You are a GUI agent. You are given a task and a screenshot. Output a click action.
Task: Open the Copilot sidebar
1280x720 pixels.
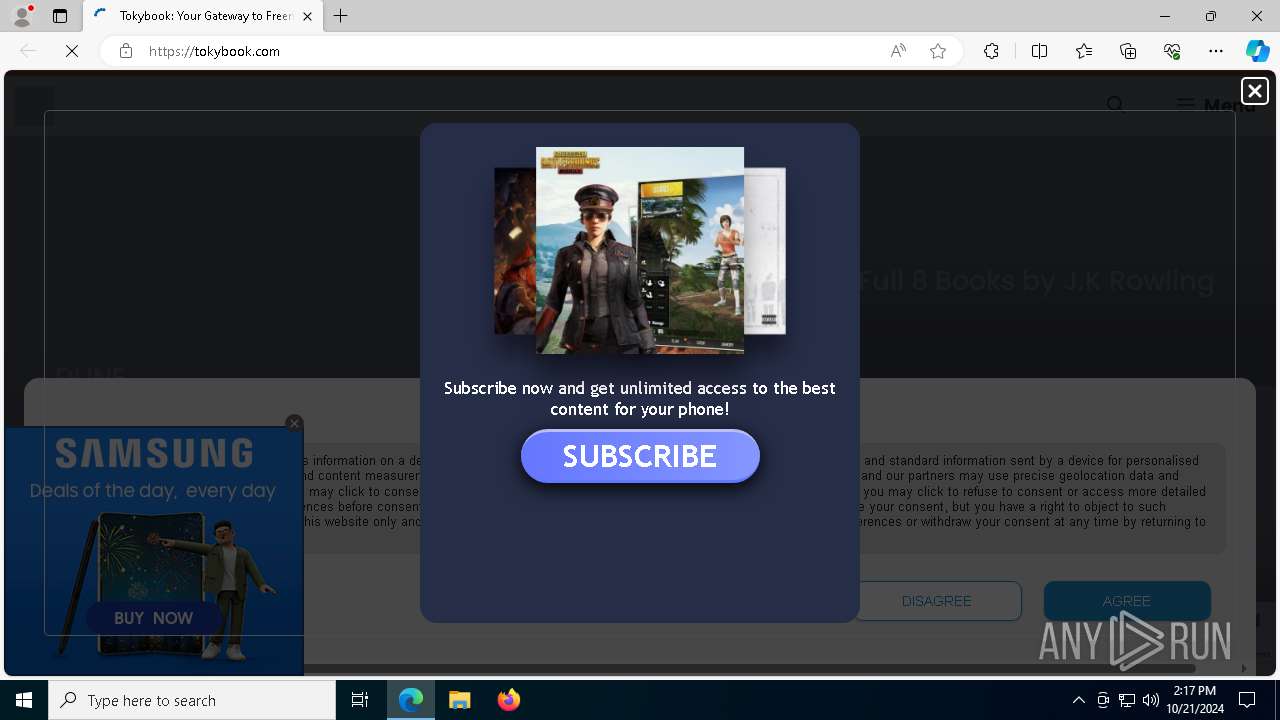1257,51
